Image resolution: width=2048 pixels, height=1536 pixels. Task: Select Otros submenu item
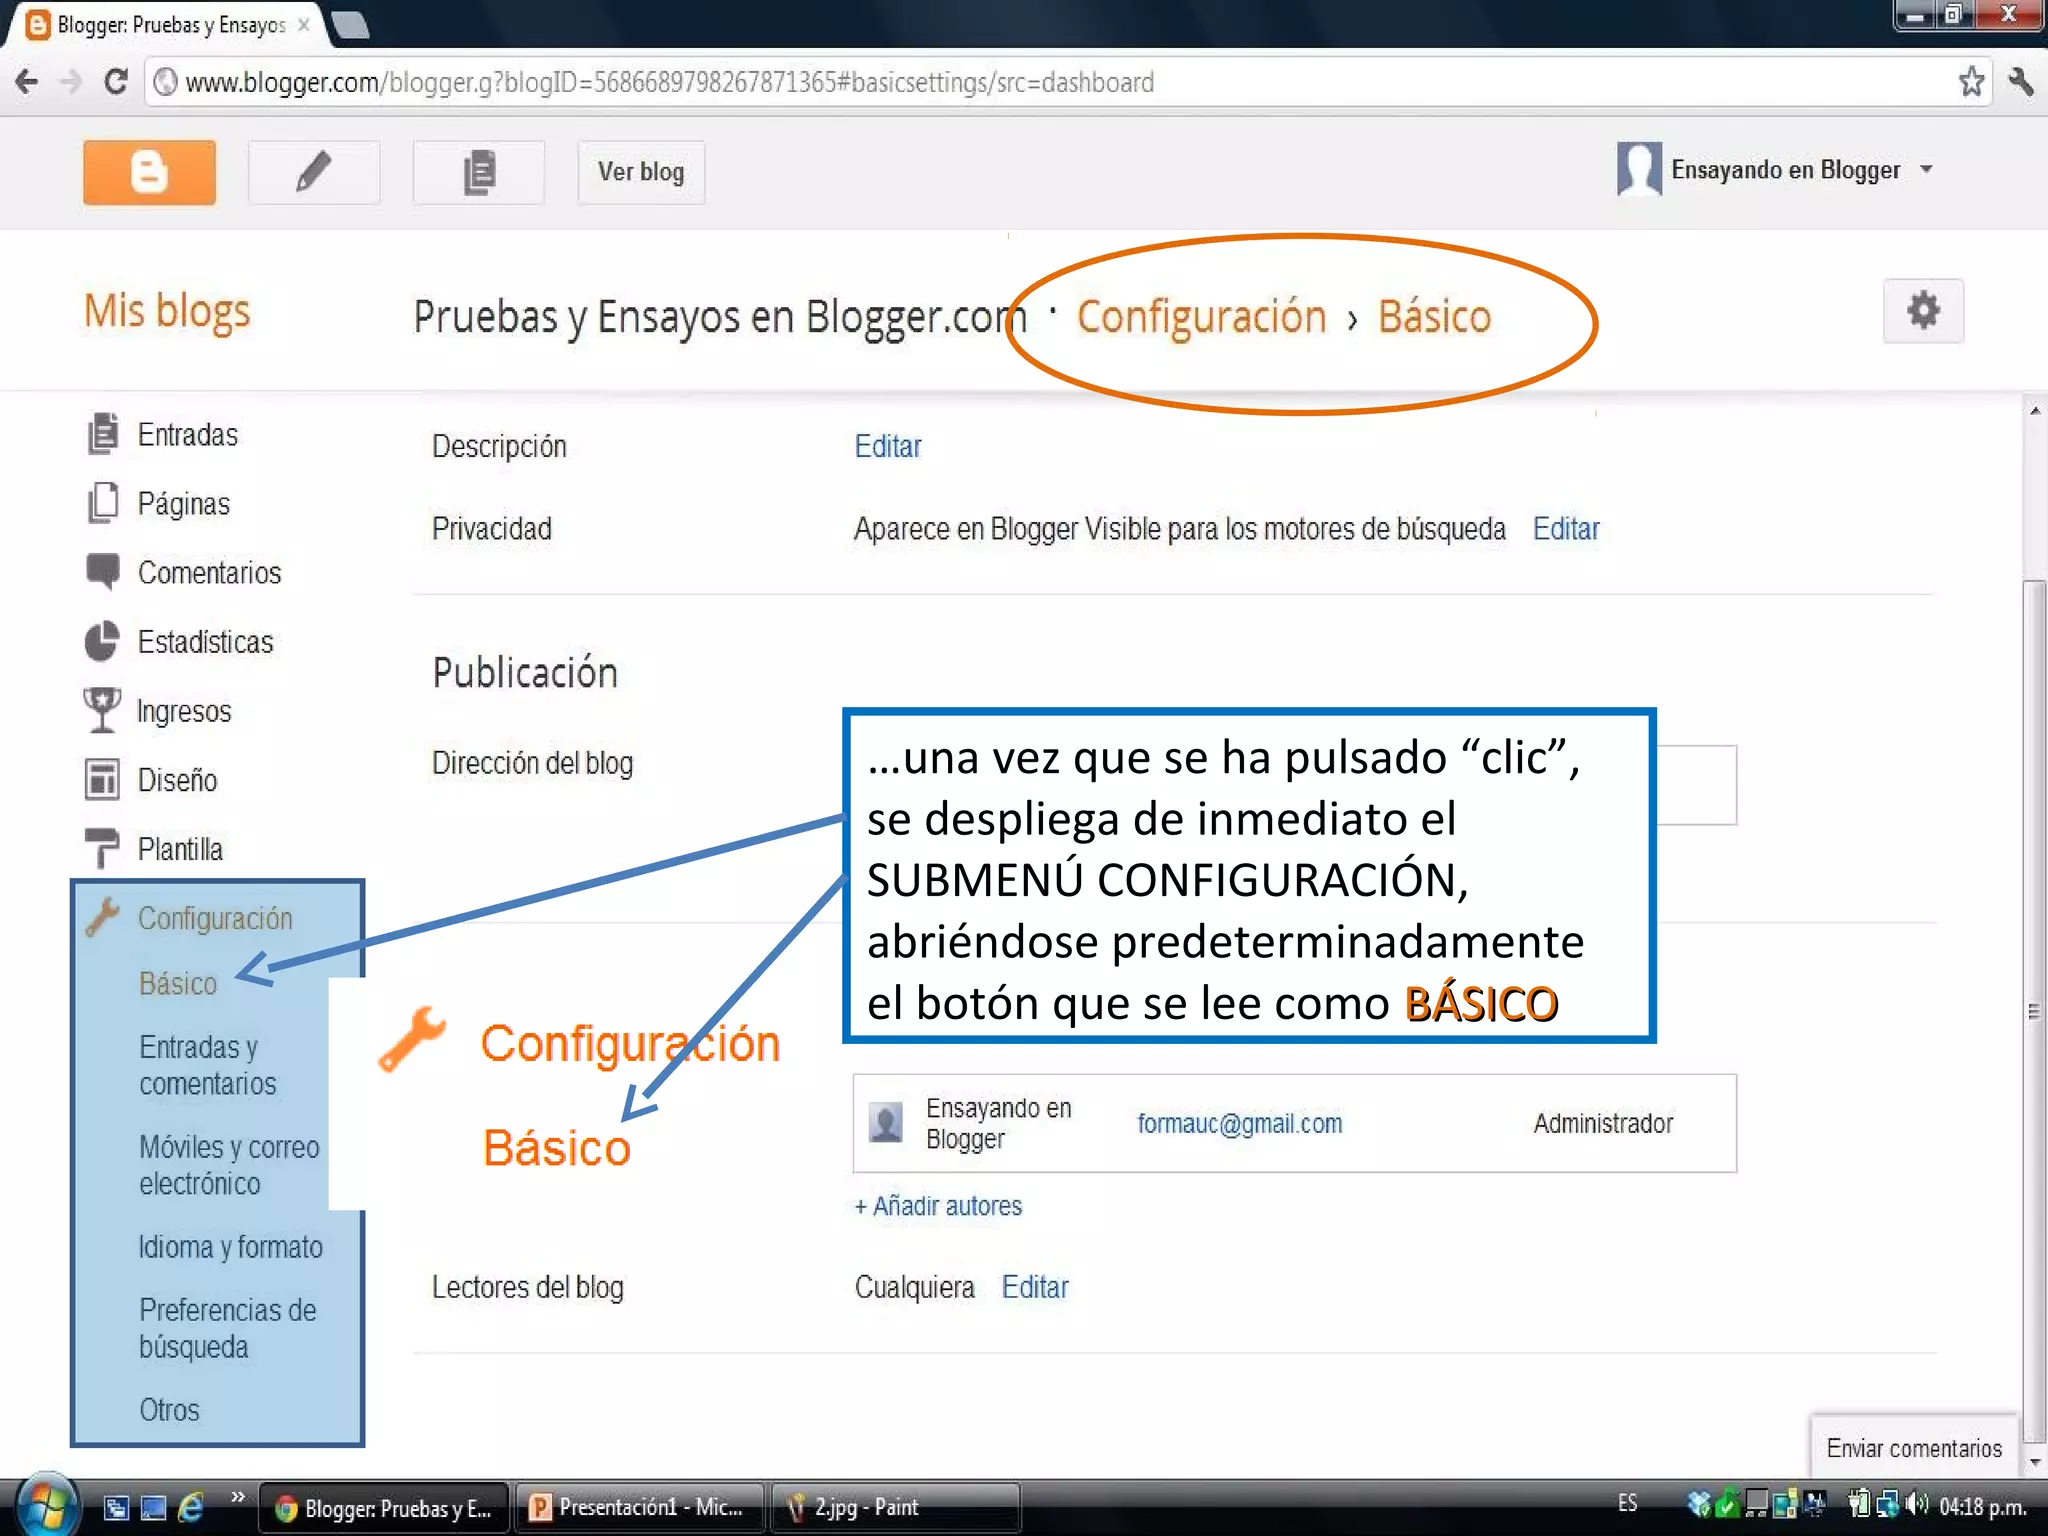pos(169,1410)
